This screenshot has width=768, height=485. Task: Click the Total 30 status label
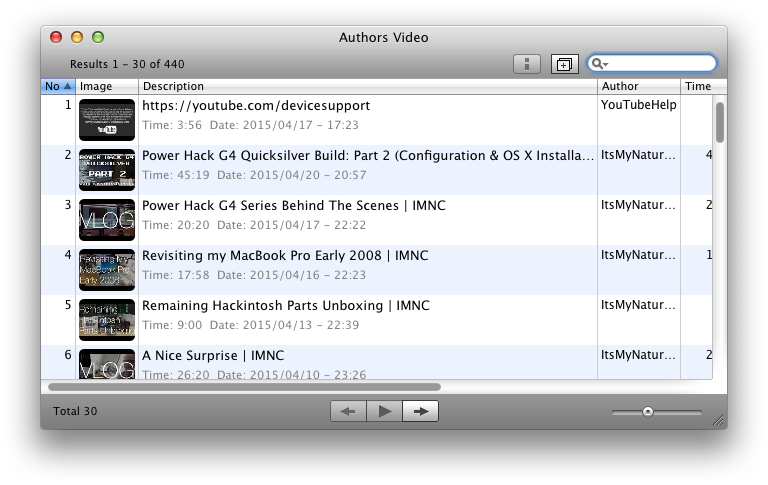coord(75,411)
